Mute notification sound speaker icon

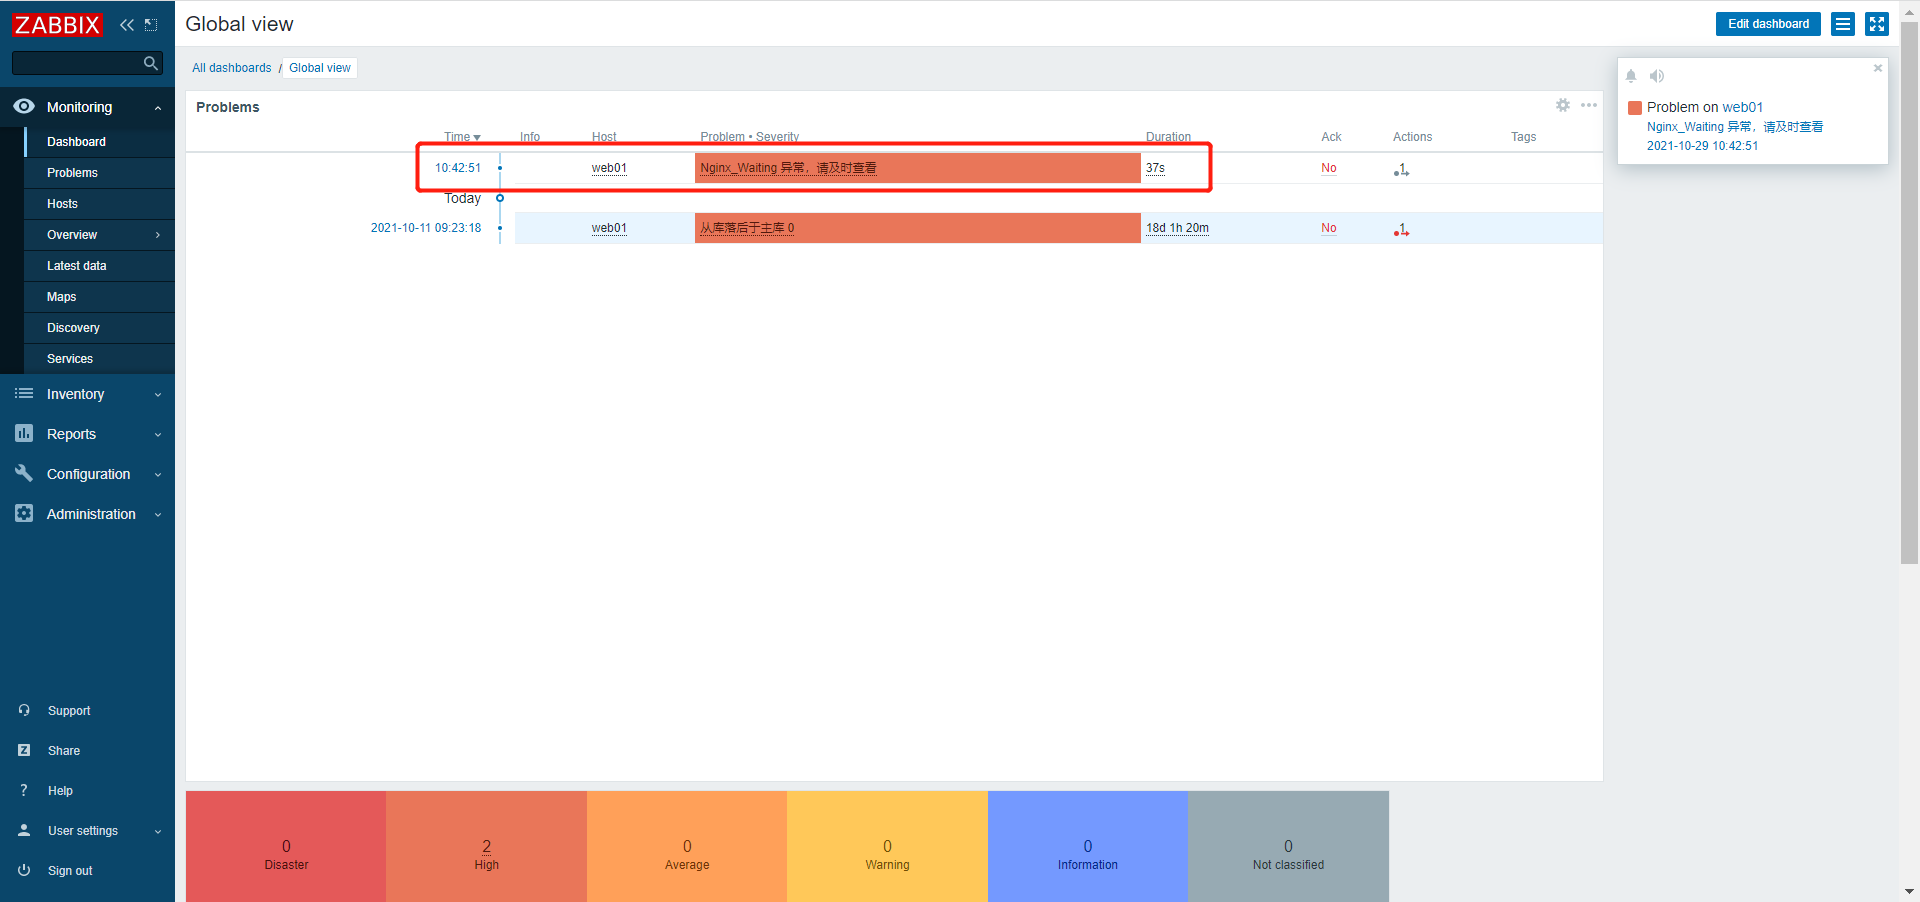1657,76
